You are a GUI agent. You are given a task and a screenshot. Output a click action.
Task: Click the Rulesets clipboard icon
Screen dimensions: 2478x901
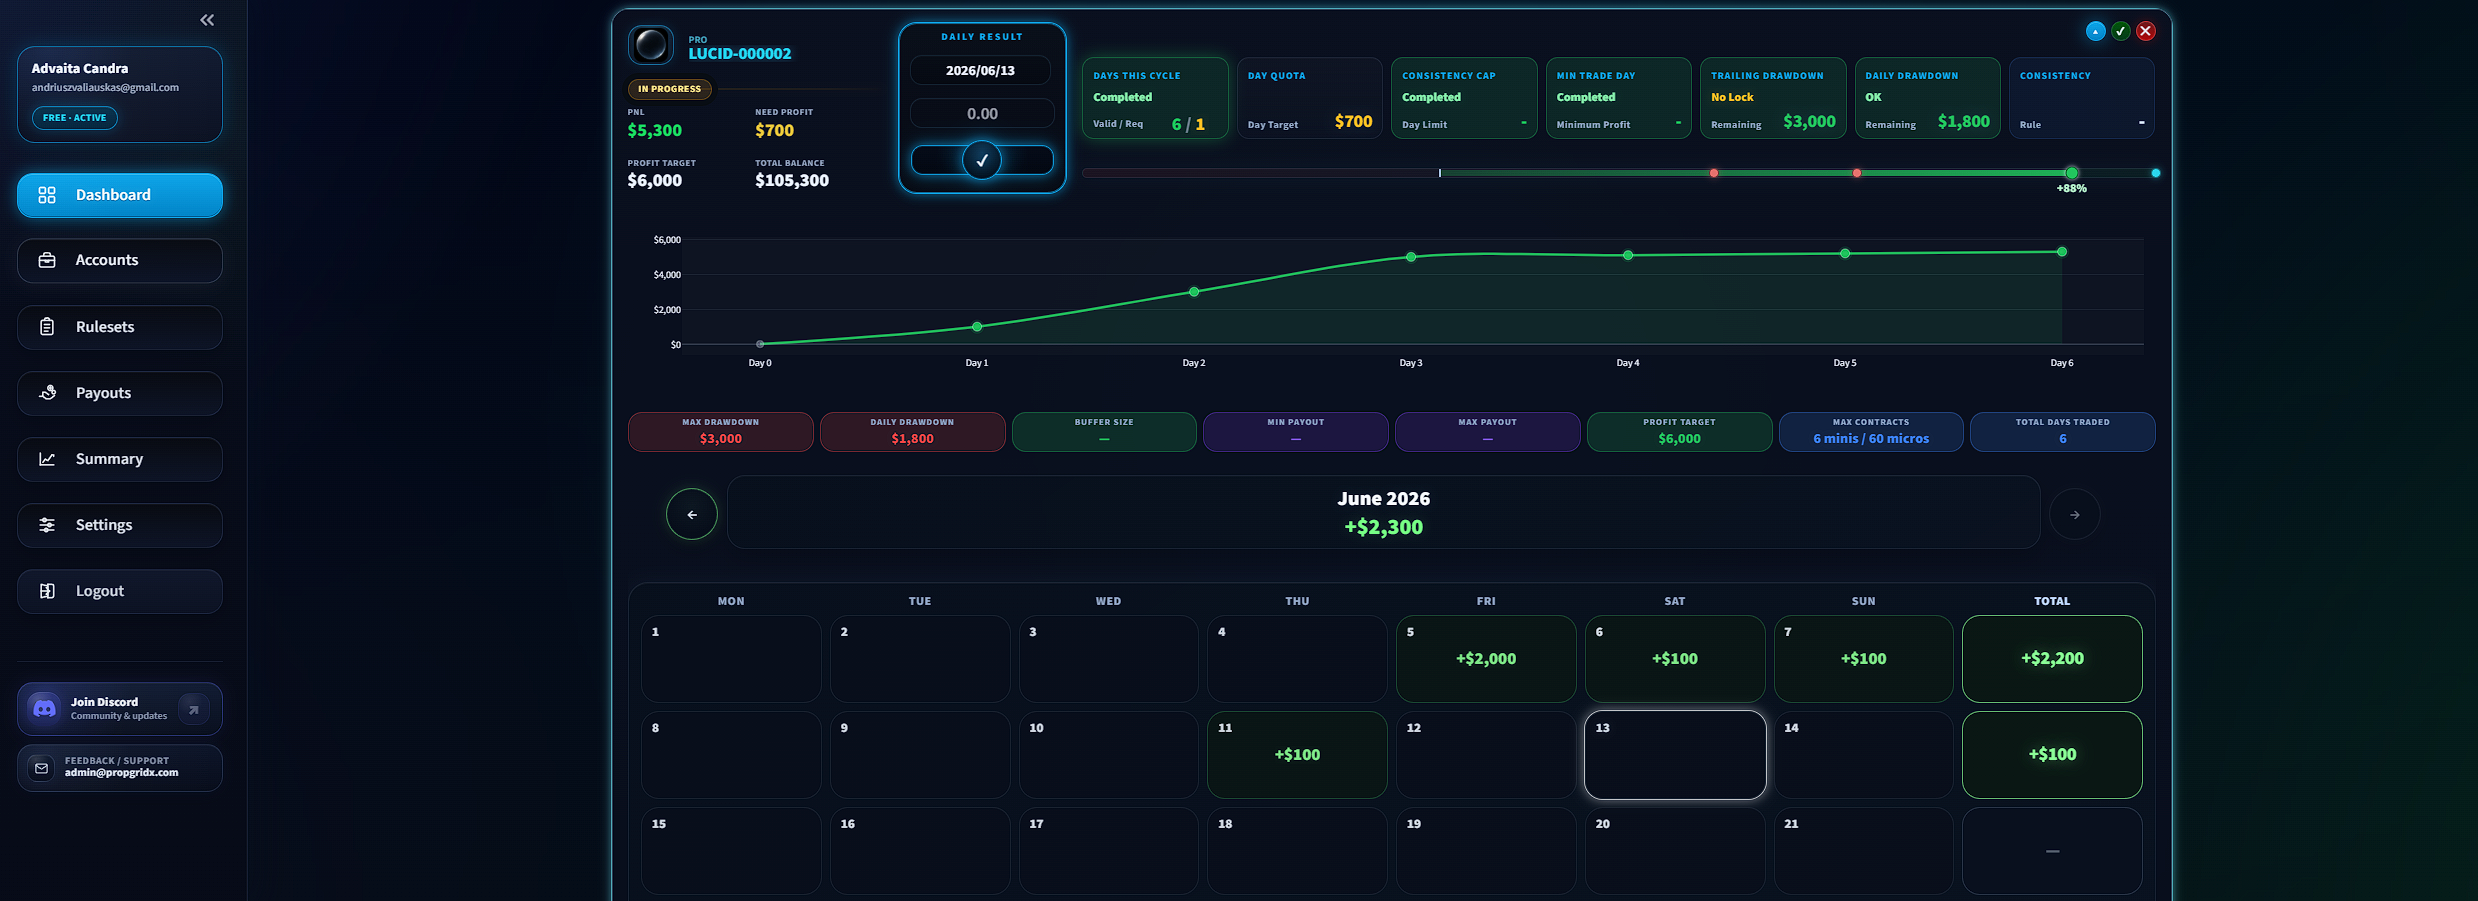[47, 327]
